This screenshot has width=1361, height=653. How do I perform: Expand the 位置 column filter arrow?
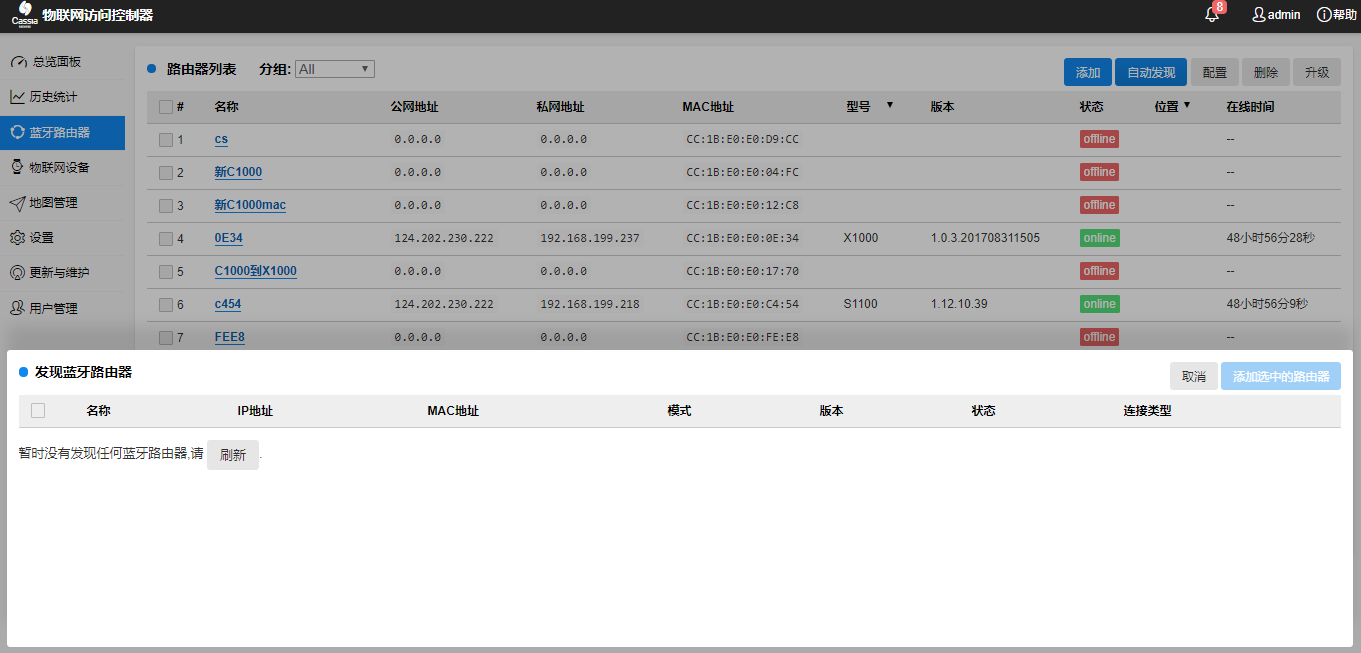(x=1187, y=105)
